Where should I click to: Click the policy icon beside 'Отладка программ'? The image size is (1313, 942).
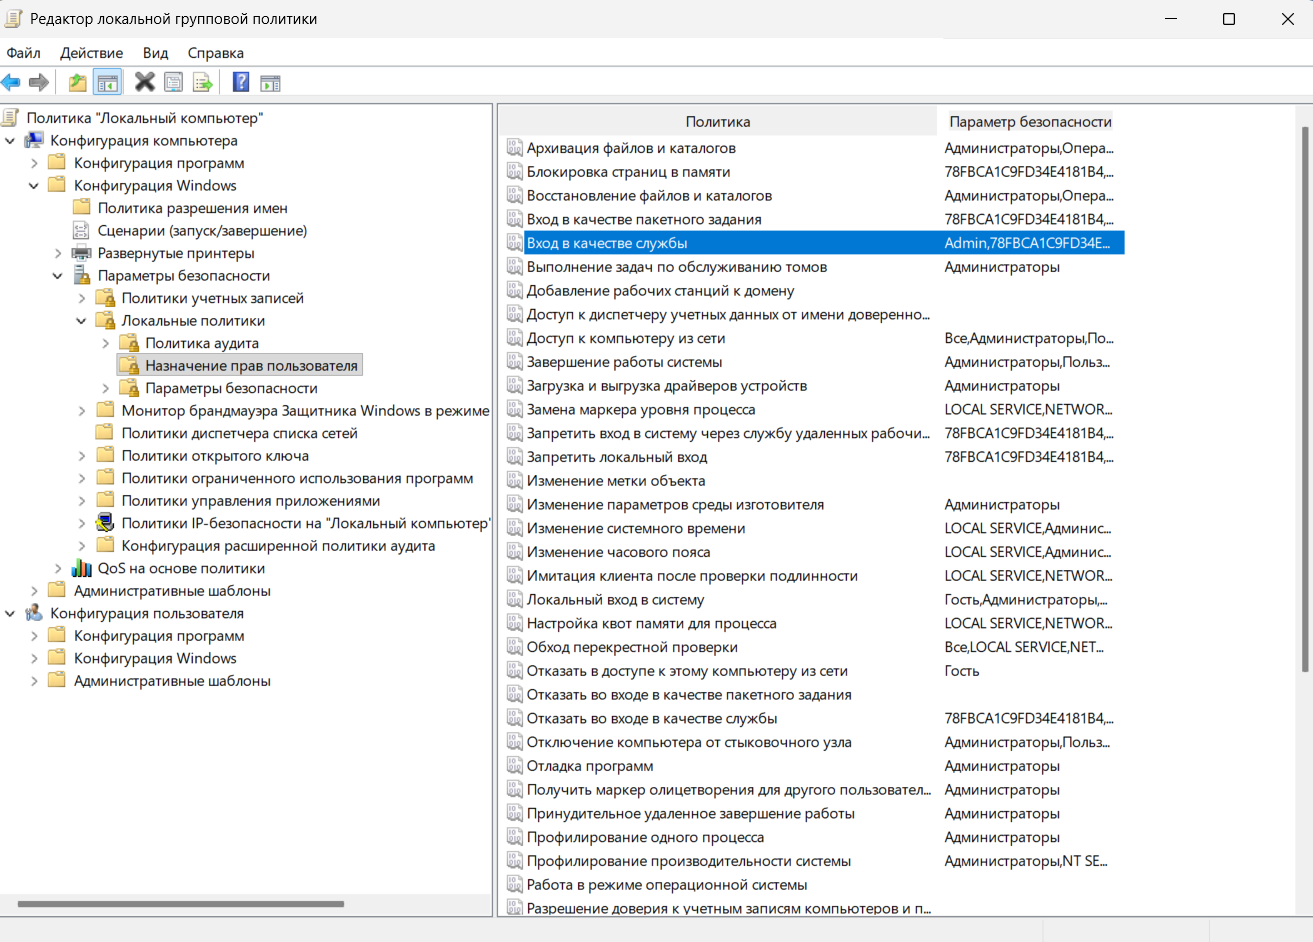tap(514, 766)
